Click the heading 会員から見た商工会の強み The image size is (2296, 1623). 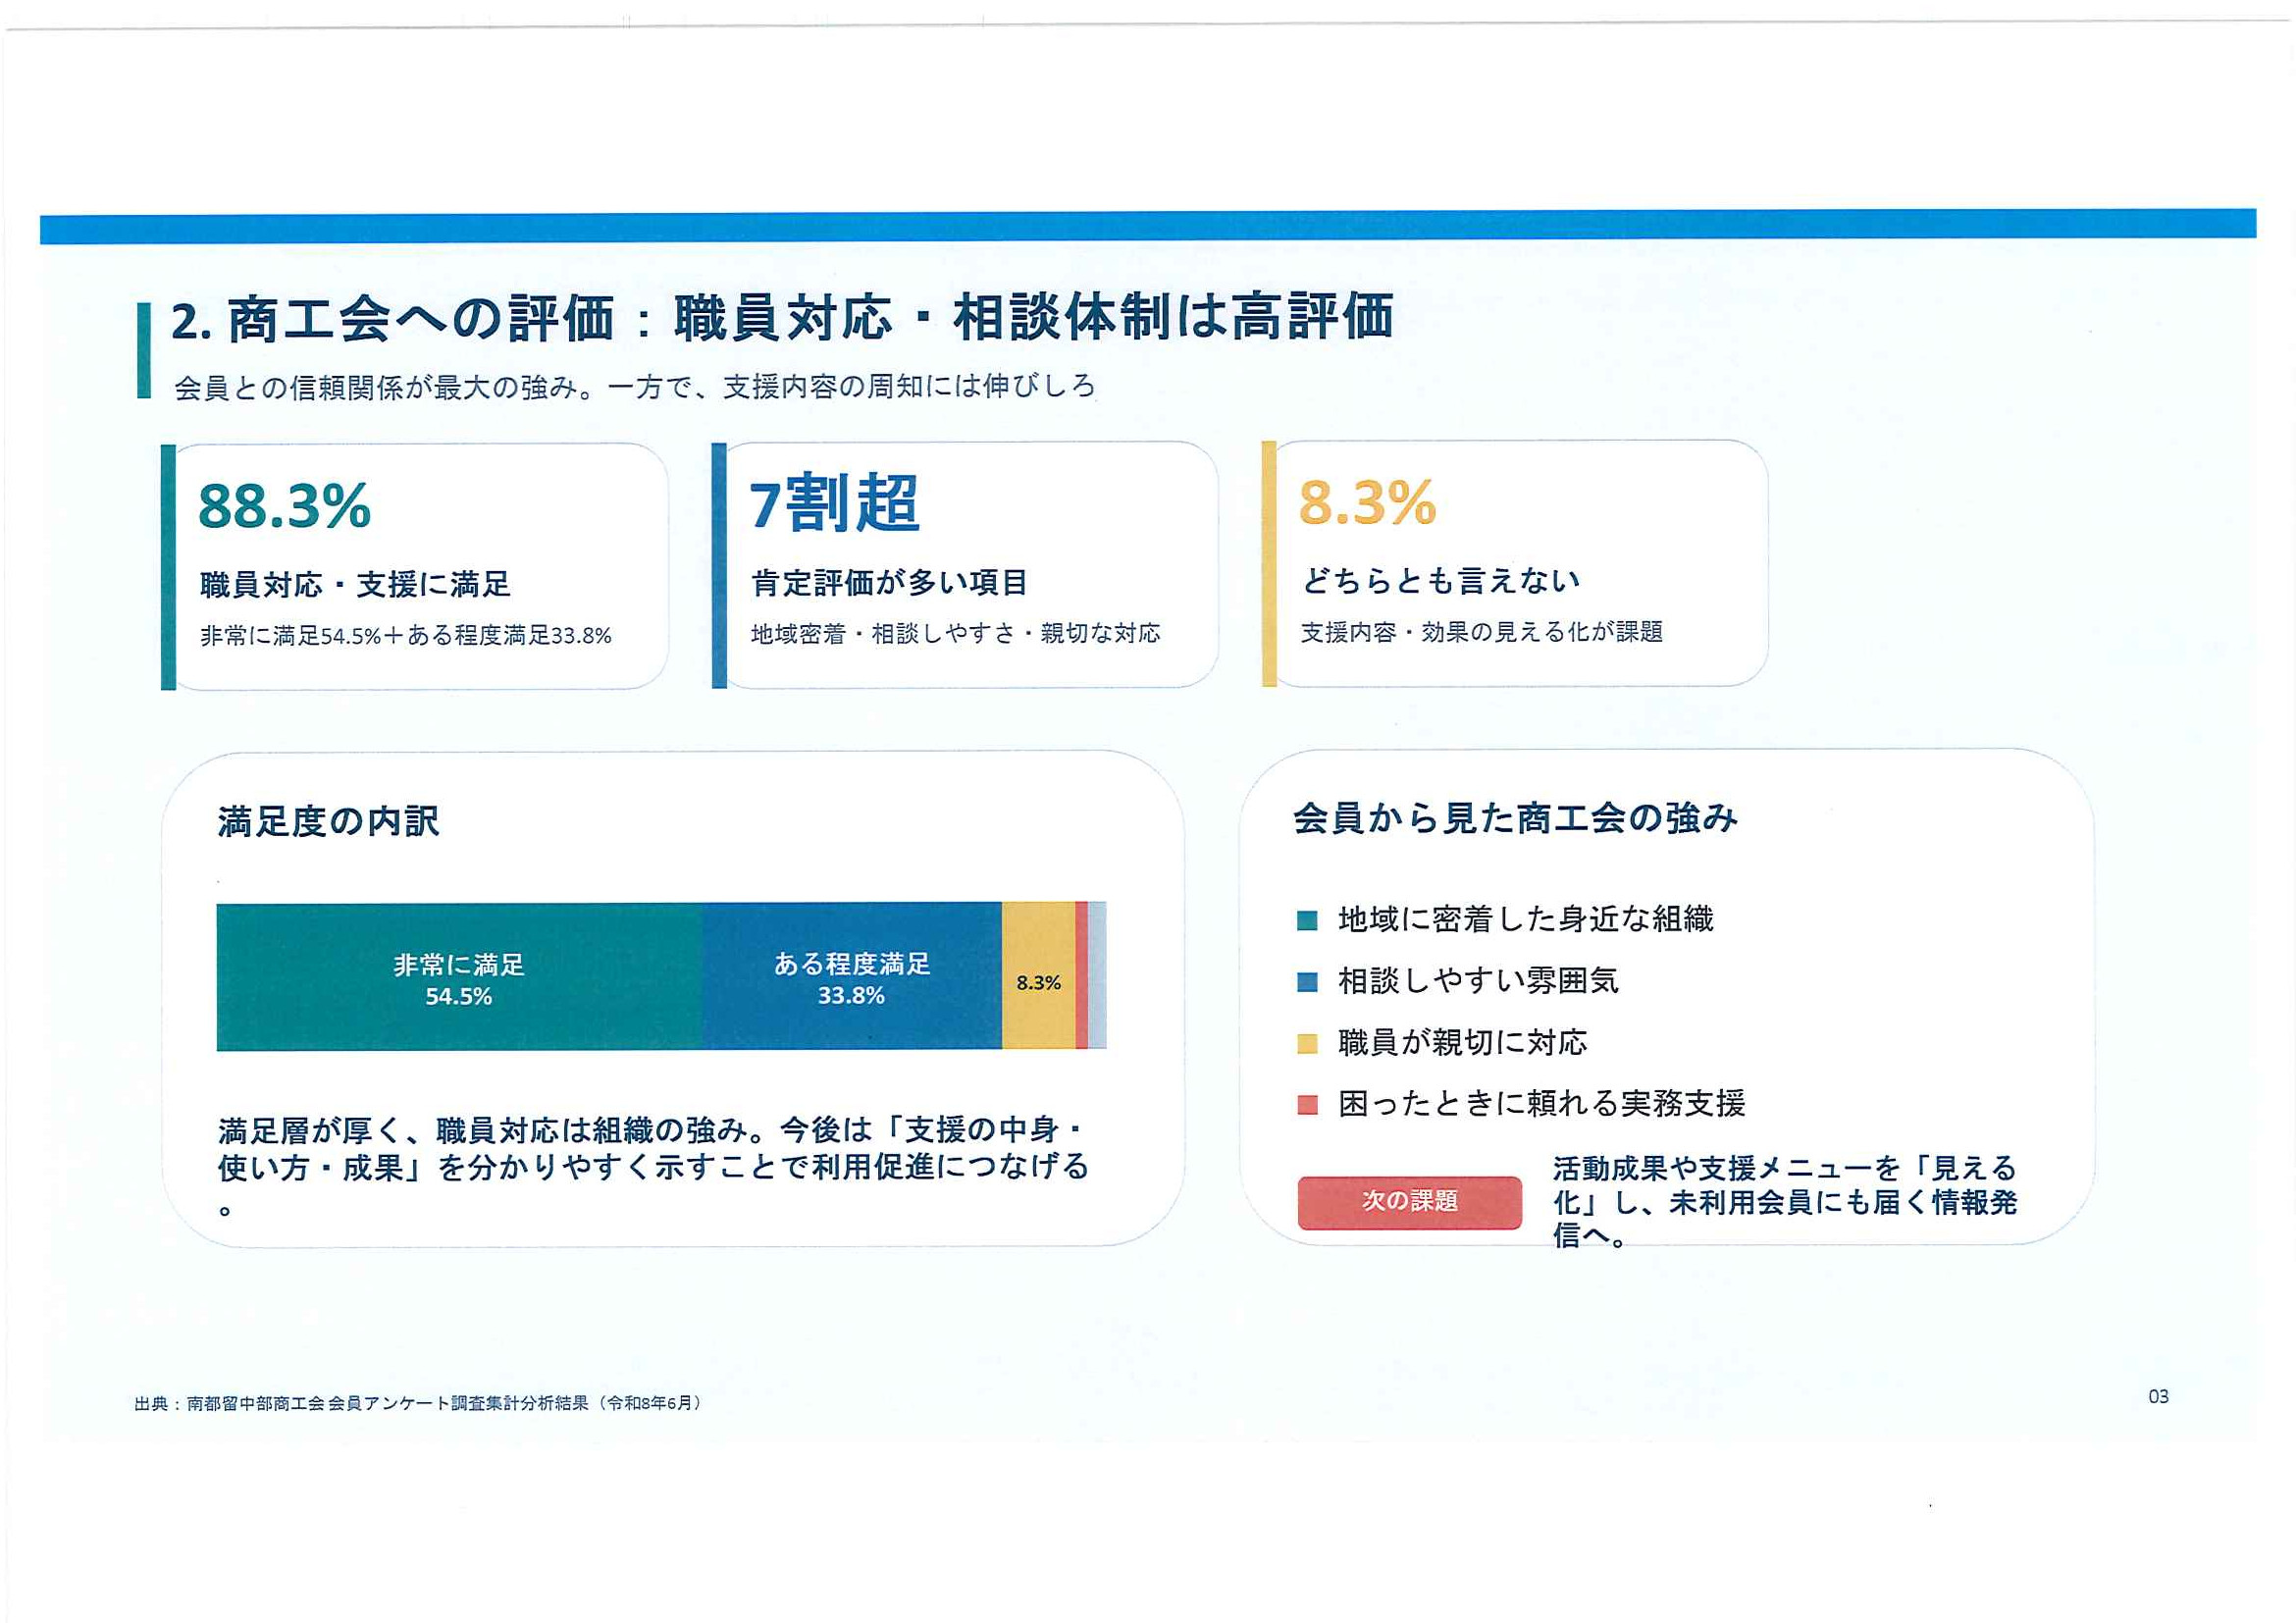point(1515,818)
